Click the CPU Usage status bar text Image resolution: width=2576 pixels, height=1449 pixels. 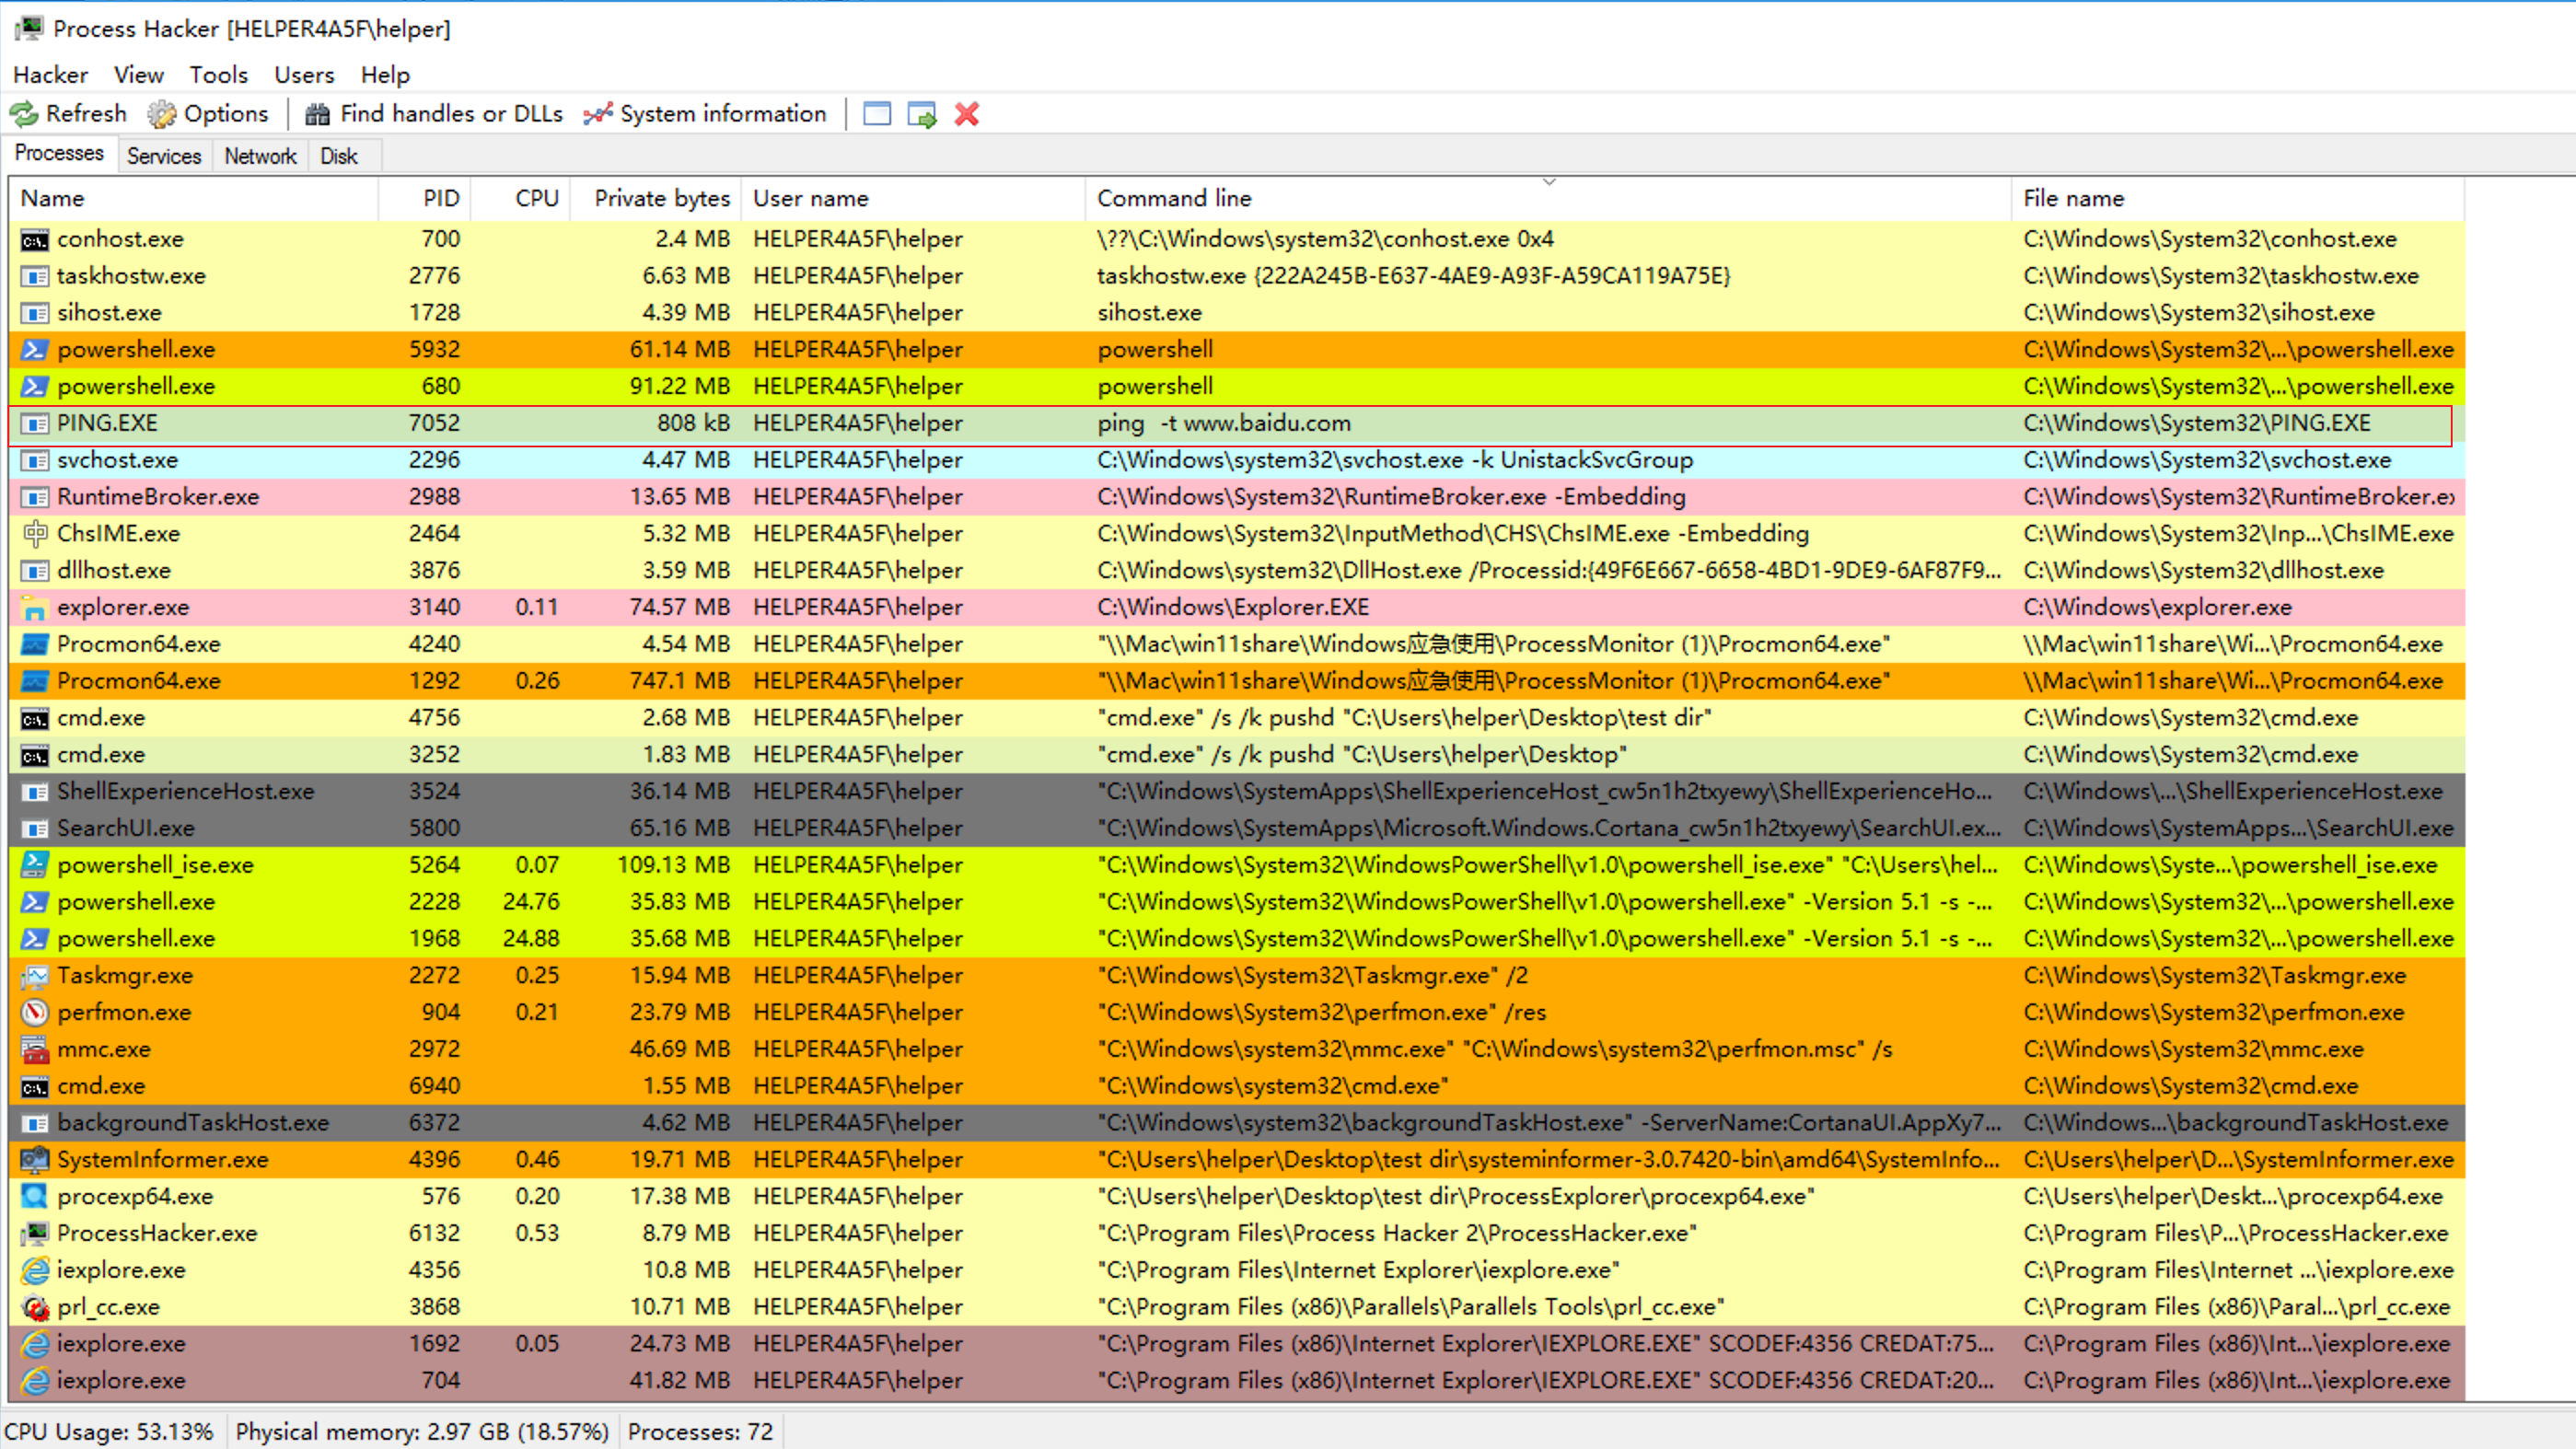tap(109, 1431)
